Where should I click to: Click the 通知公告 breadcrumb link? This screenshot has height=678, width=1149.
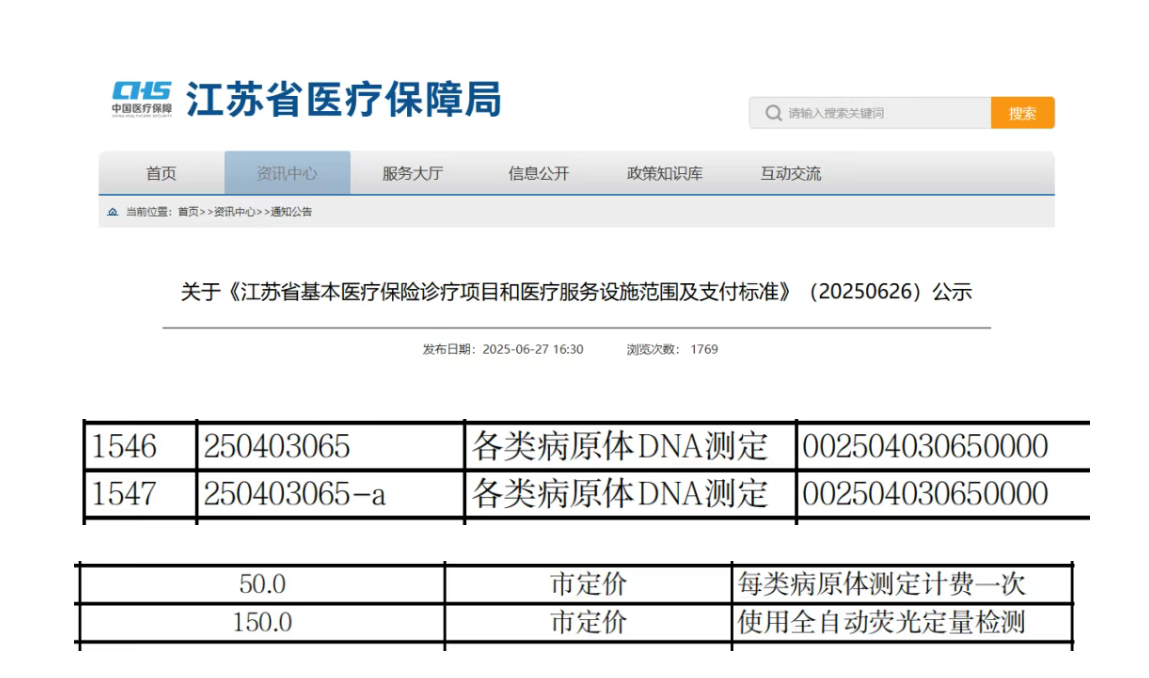[x=291, y=212]
